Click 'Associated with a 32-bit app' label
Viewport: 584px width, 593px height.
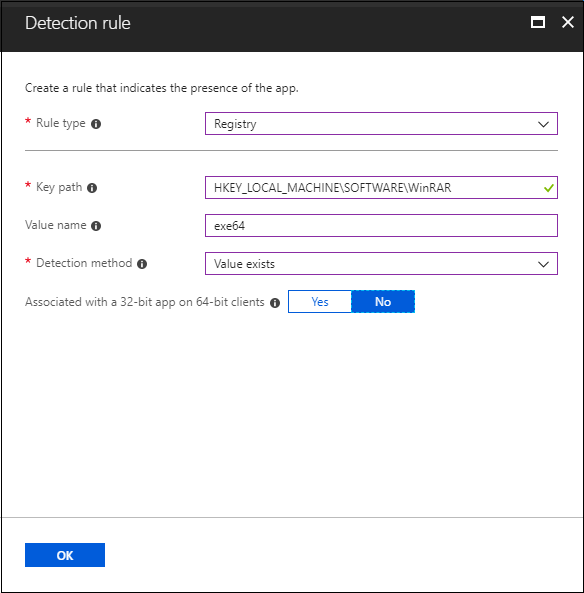pyautogui.click(x=144, y=302)
